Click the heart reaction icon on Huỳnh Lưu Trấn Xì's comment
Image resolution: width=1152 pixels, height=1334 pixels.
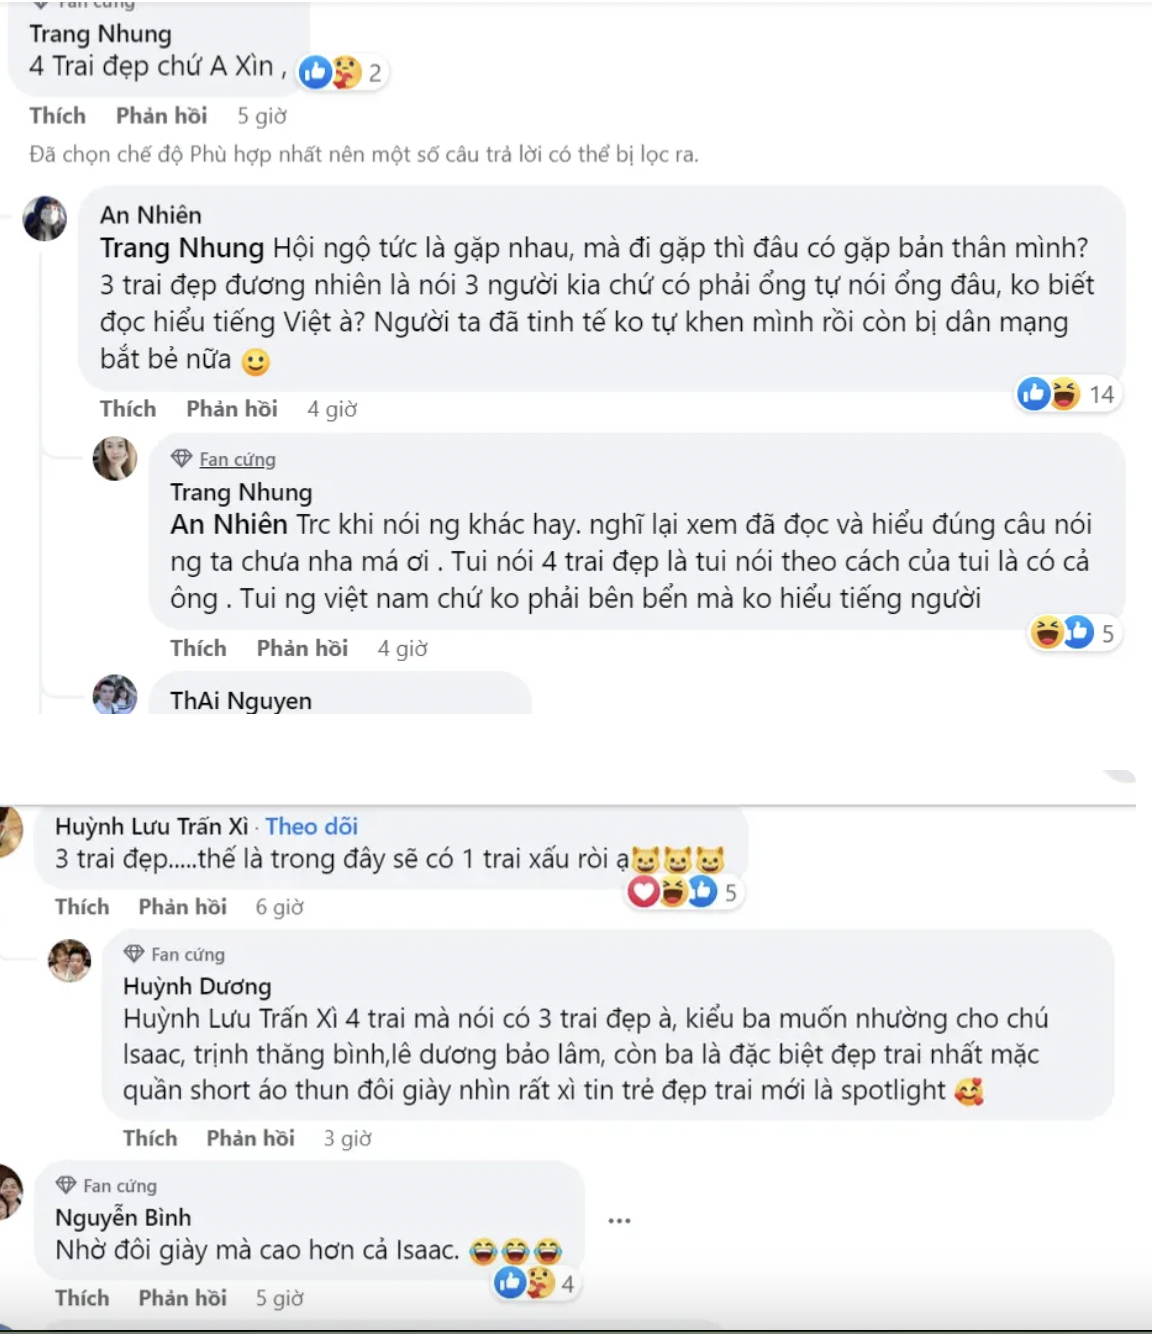(642, 893)
